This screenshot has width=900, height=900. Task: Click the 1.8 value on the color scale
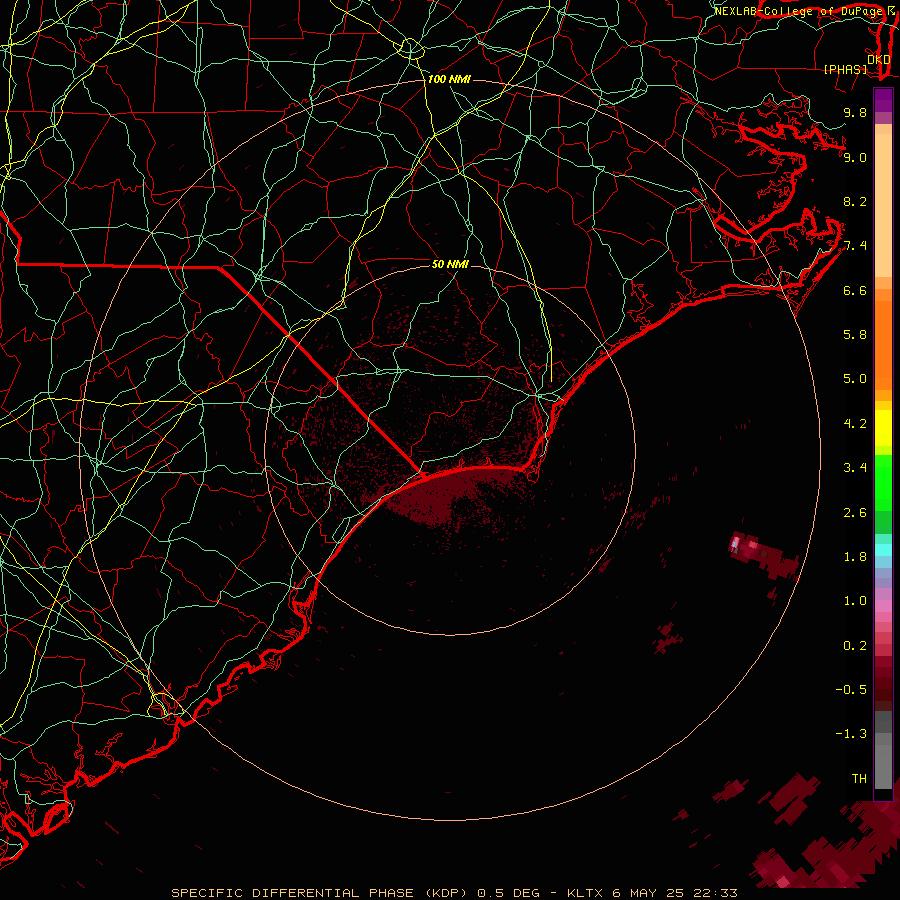click(x=855, y=557)
